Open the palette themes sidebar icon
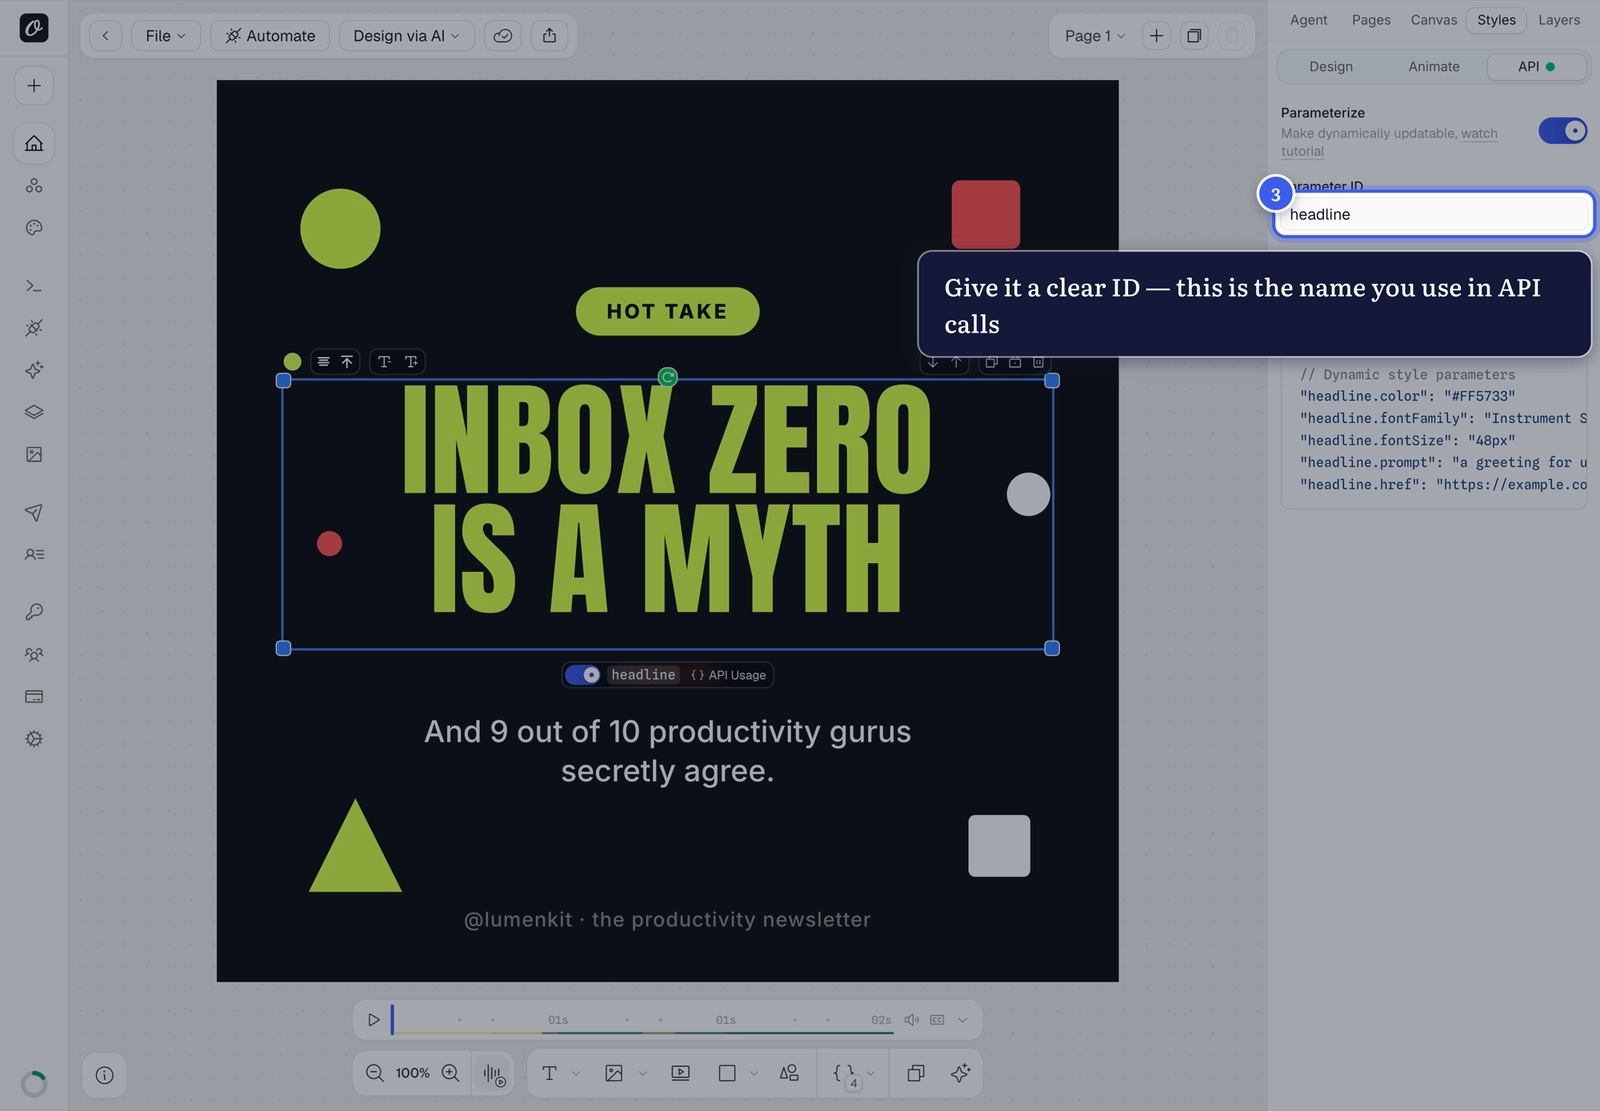 click(34, 228)
